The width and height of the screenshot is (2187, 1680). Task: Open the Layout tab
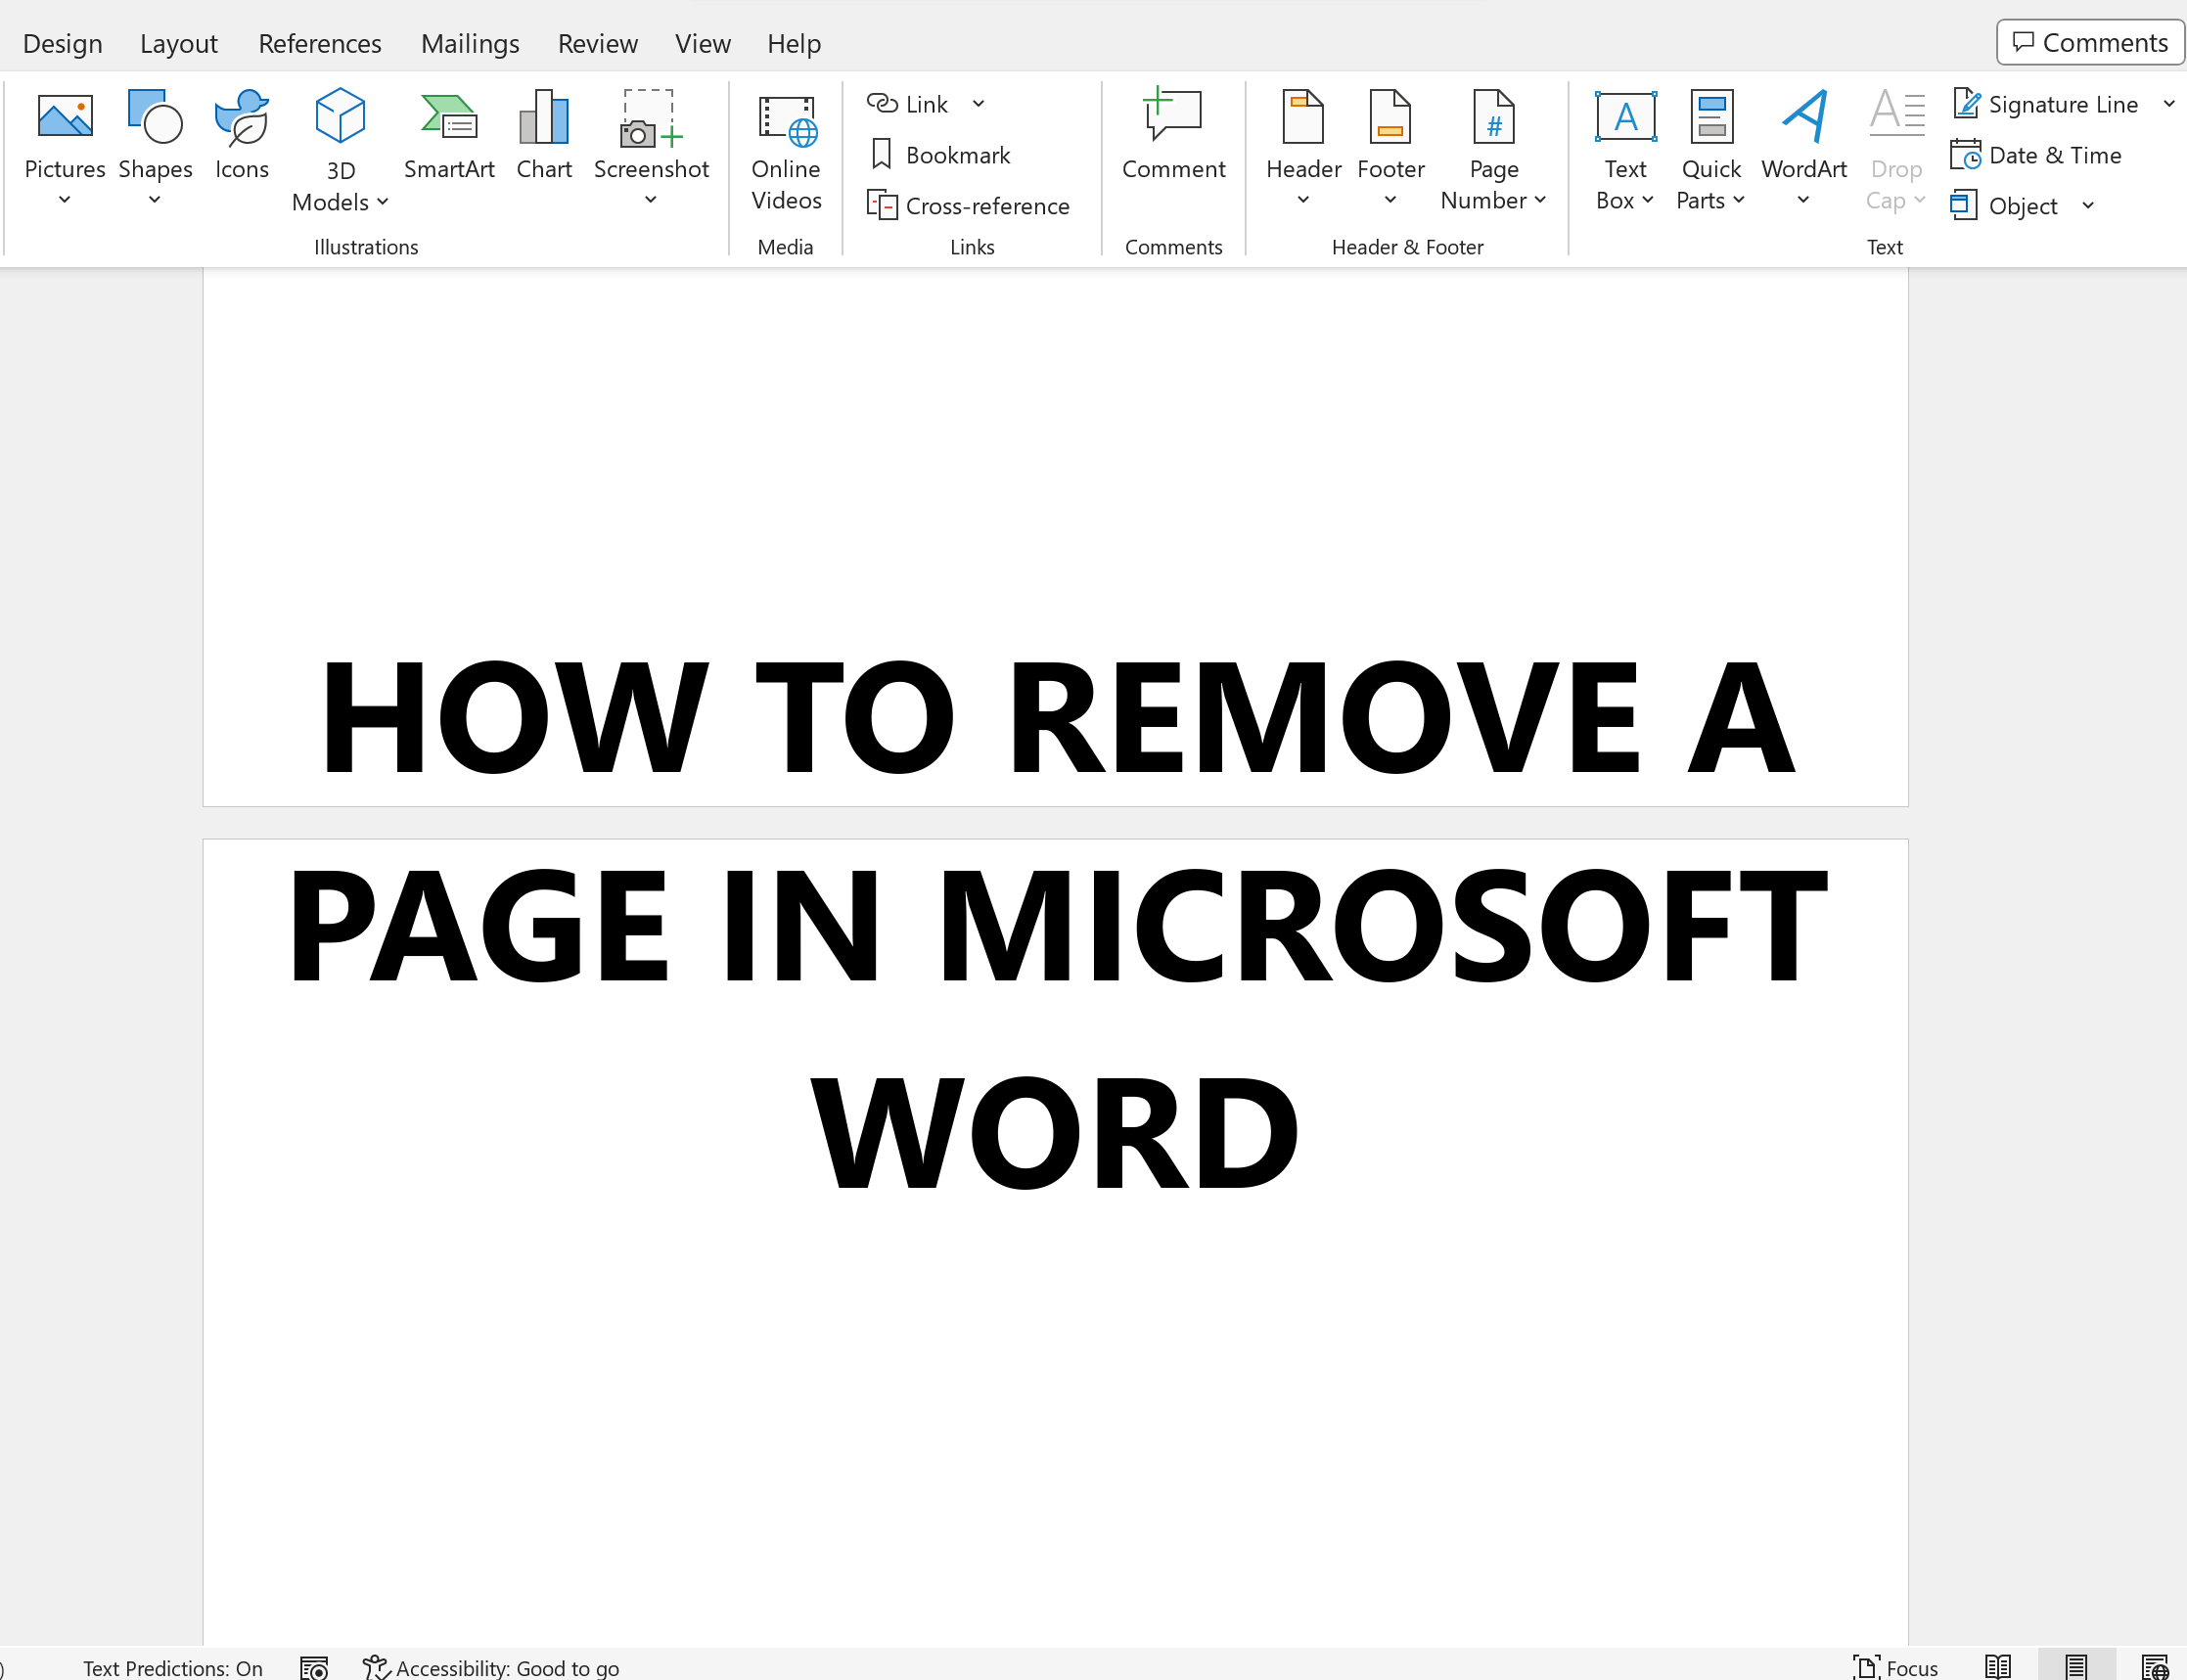[179, 44]
